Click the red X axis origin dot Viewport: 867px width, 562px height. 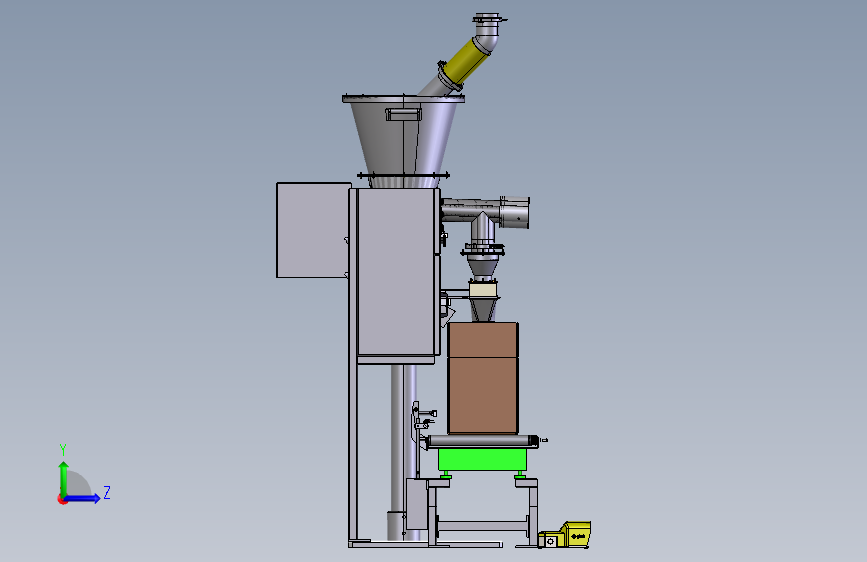[x=62, y=499]
